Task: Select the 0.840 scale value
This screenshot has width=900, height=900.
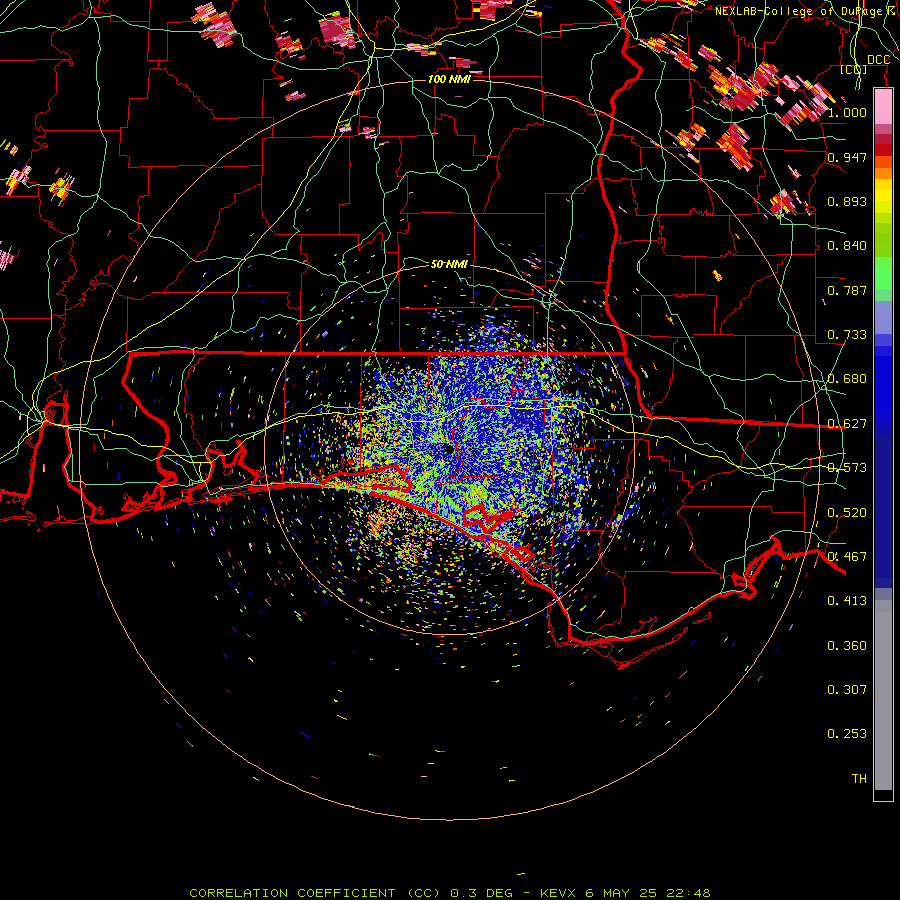Action: click(847, 246)
